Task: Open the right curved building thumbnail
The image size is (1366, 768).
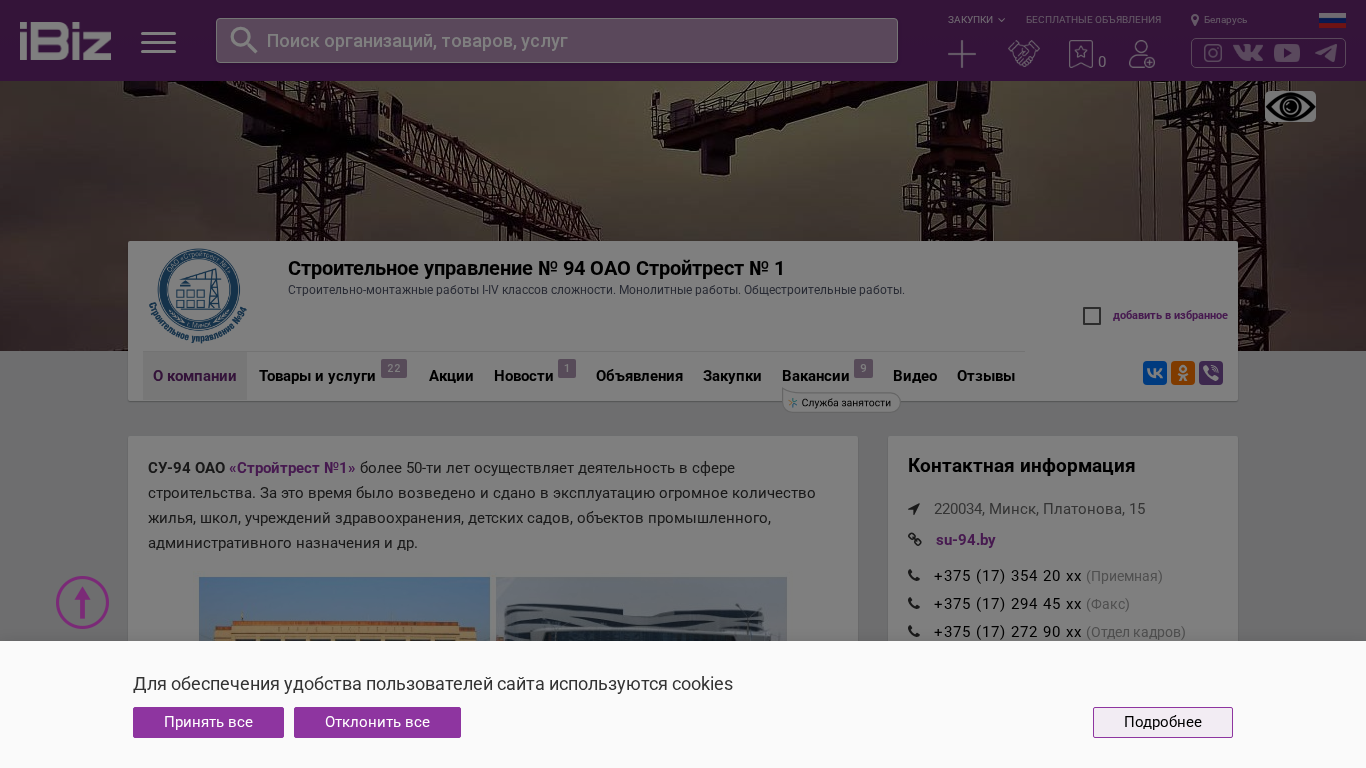Action: click(x=641, y=609)
